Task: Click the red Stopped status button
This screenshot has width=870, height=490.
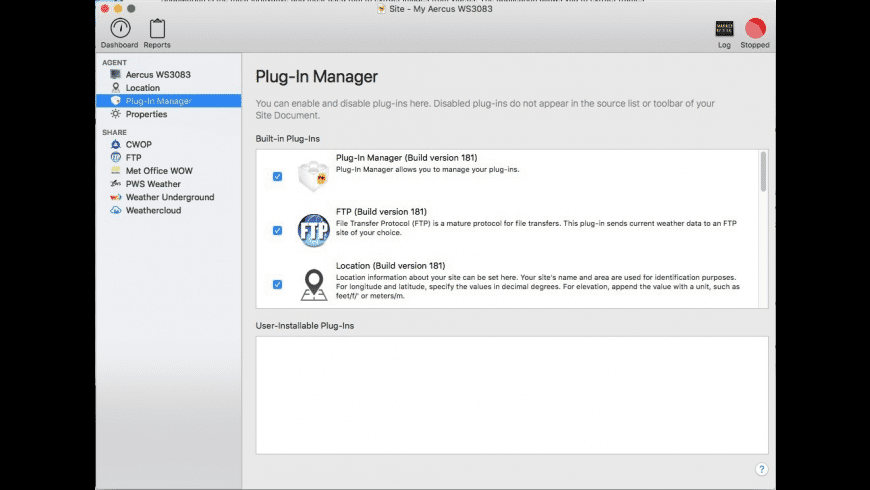Action: pos(755,29)
